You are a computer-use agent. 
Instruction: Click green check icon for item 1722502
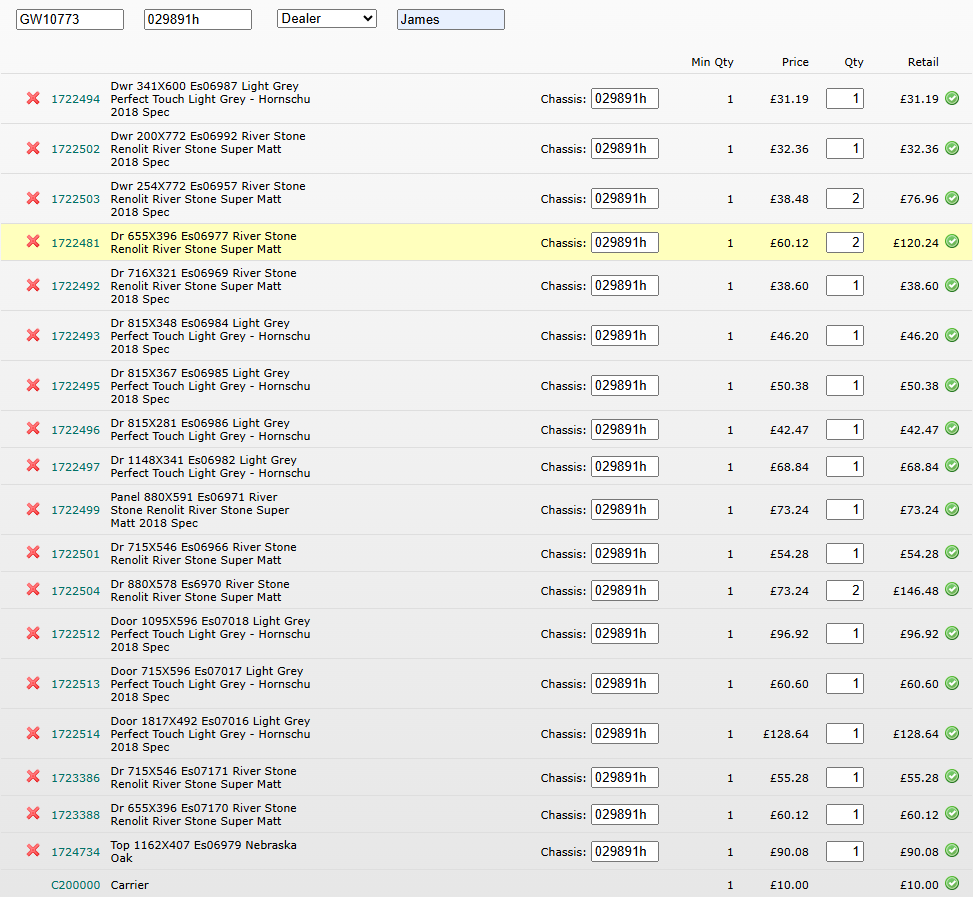click(952, 148)
